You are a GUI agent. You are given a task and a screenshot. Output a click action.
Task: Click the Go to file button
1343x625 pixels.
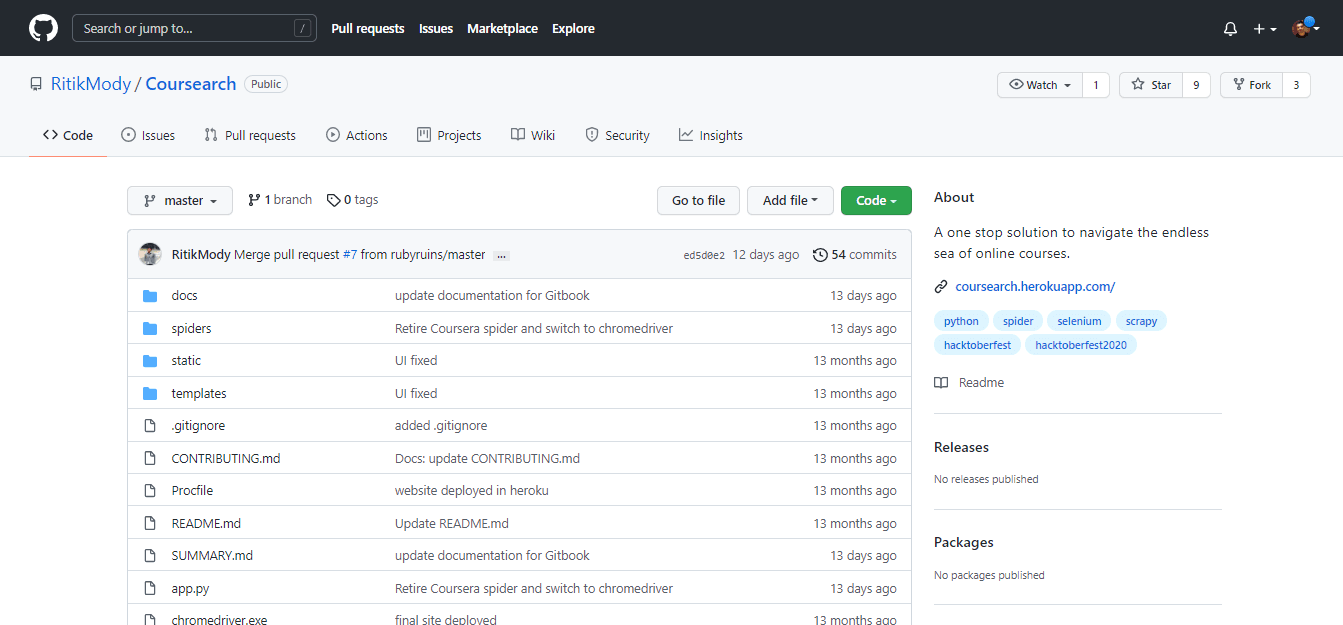pyautogui.click(x=698, y=200)
